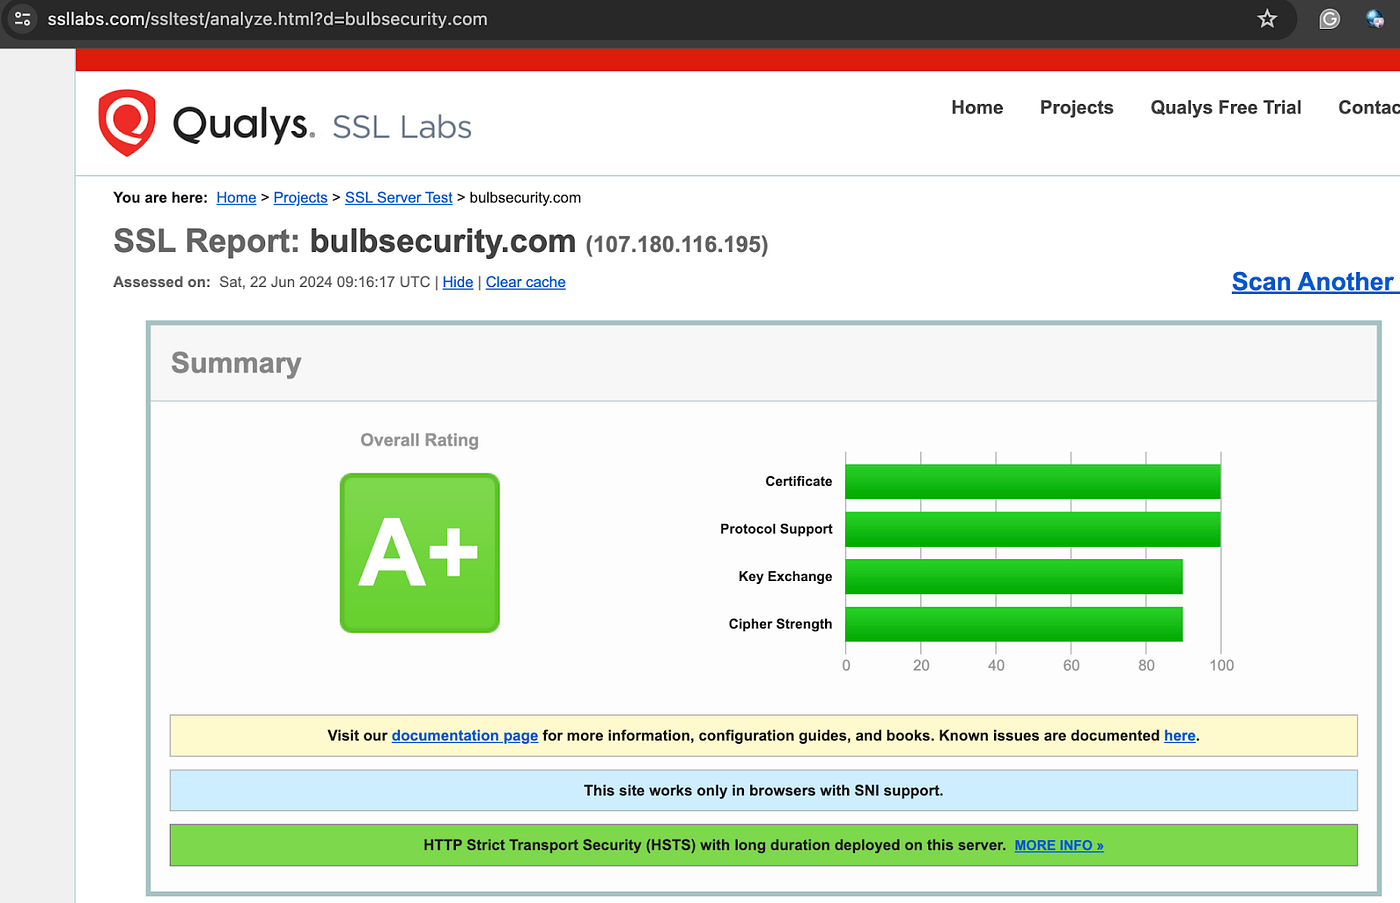Select Home in the top navigation

[x=977, y=107]
